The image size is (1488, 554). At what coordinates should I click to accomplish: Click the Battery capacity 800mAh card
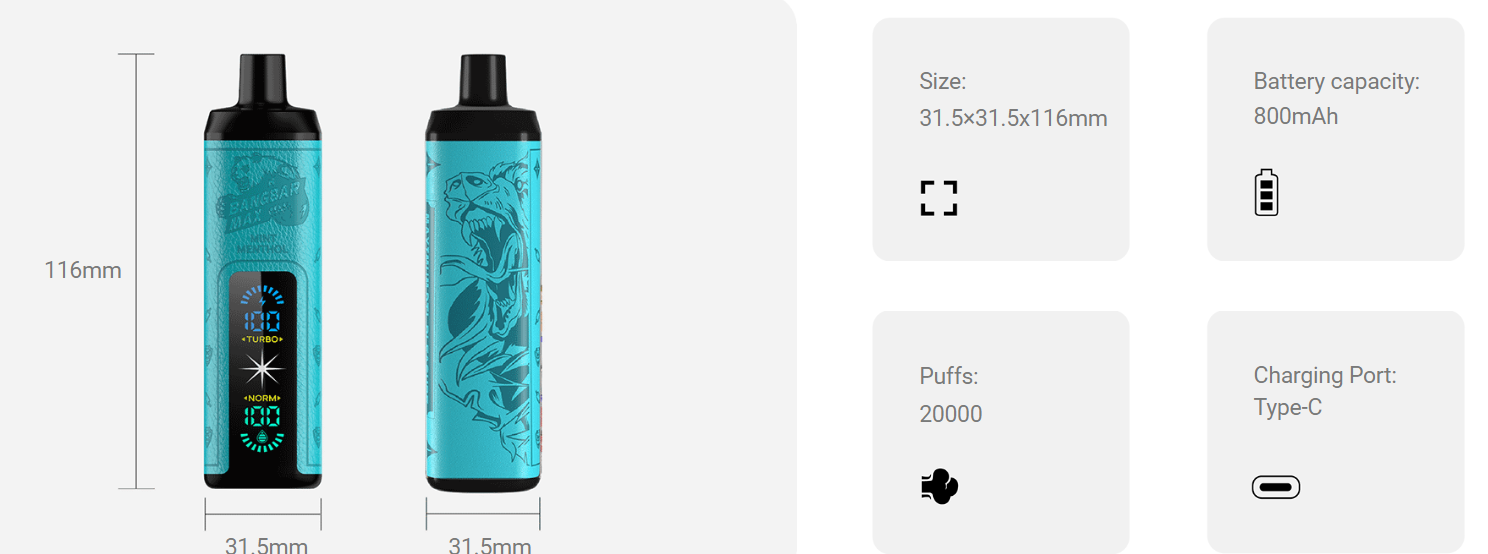1336,139
